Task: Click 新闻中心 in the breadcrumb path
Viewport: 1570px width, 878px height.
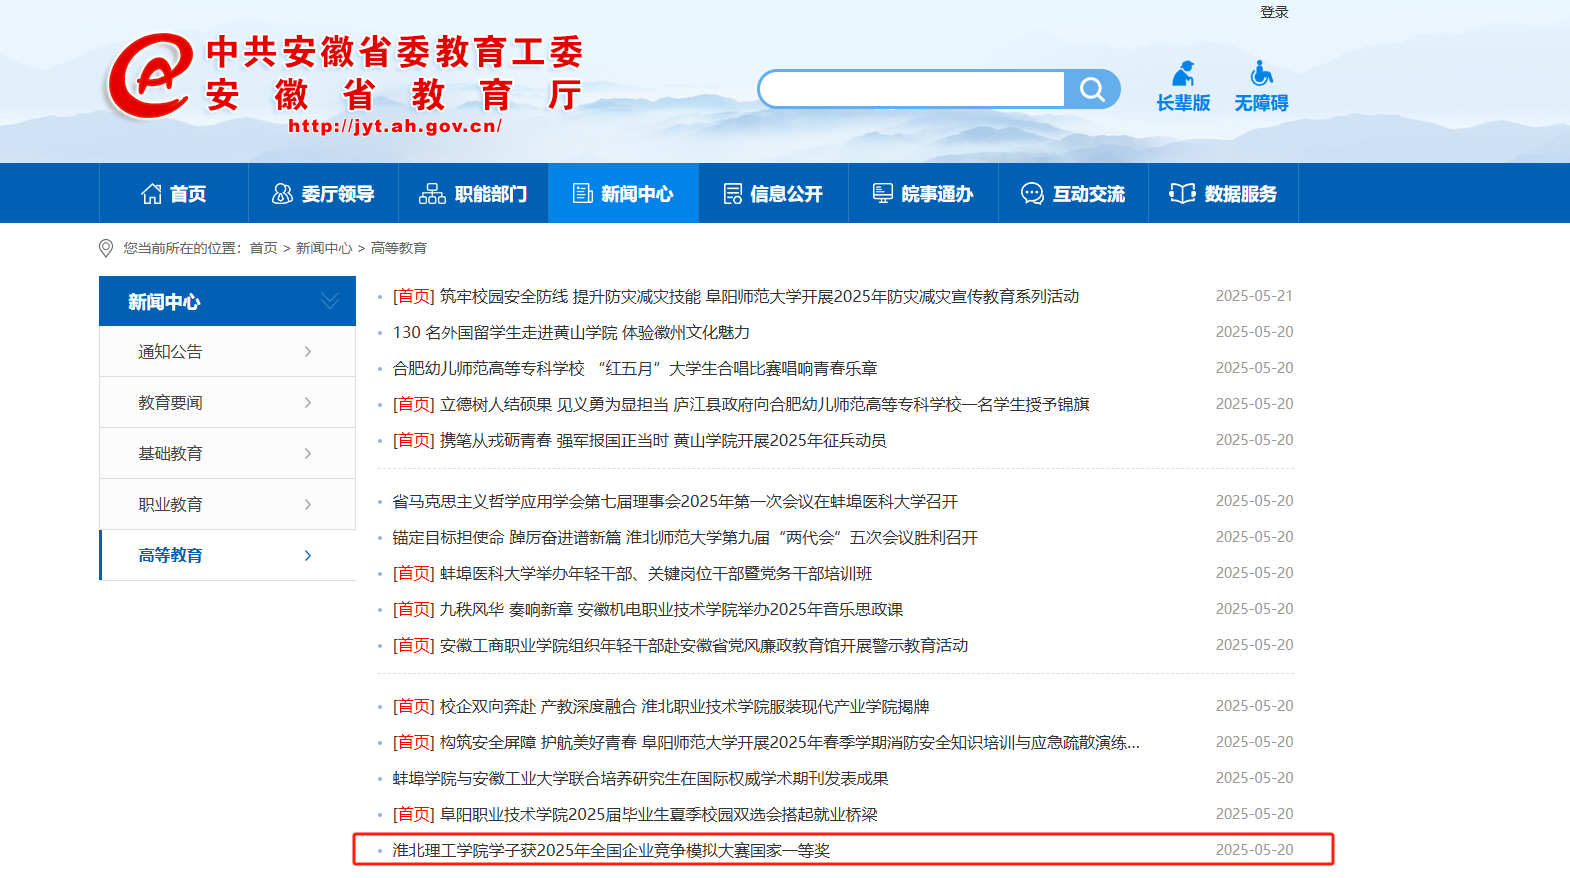Action: 324,248
